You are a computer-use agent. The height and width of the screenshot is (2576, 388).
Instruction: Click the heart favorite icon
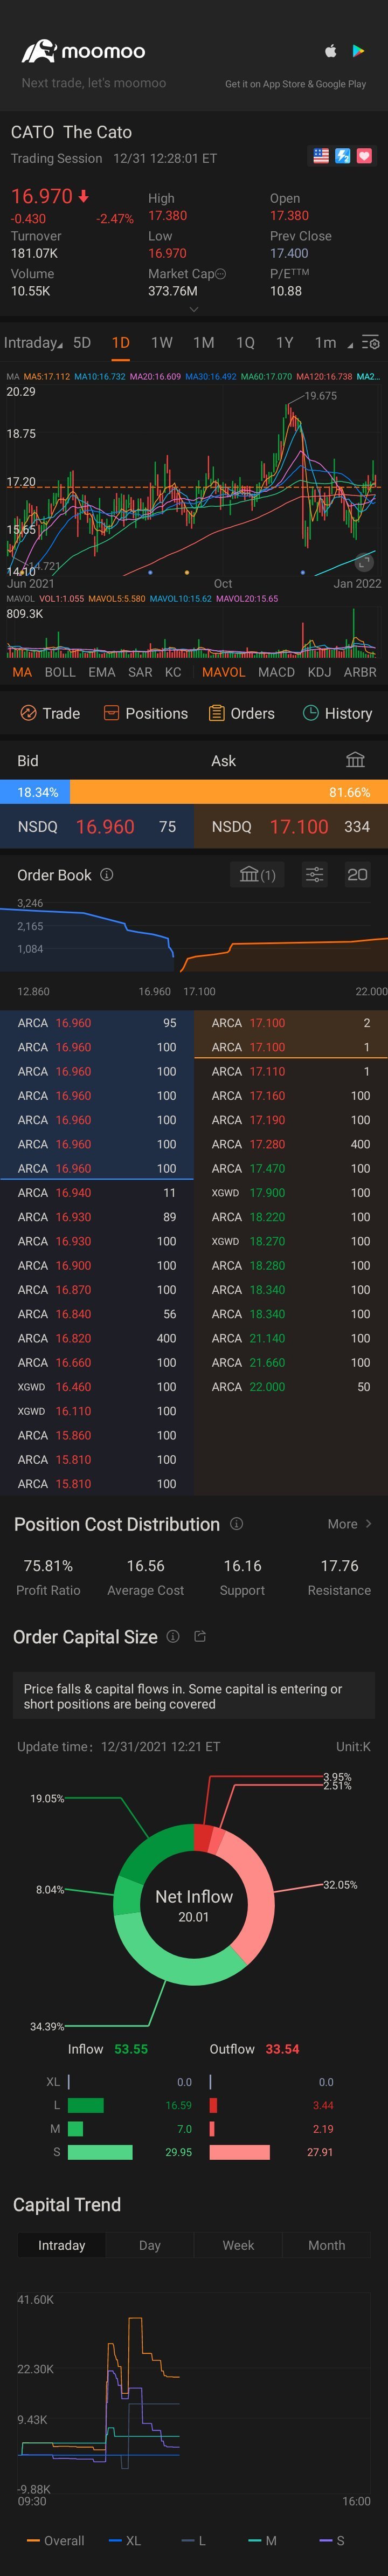pyautogui.click(x=364, y=156)
